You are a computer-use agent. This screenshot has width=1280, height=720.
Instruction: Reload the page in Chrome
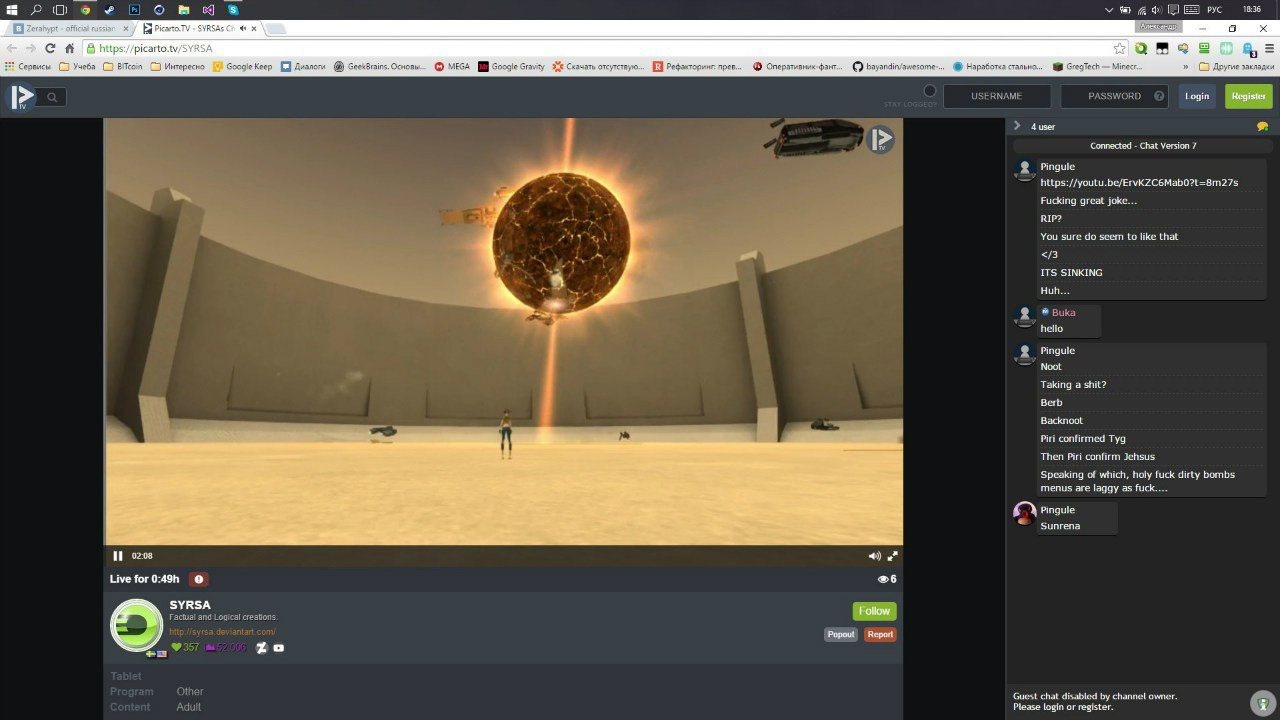click(50, 48)
